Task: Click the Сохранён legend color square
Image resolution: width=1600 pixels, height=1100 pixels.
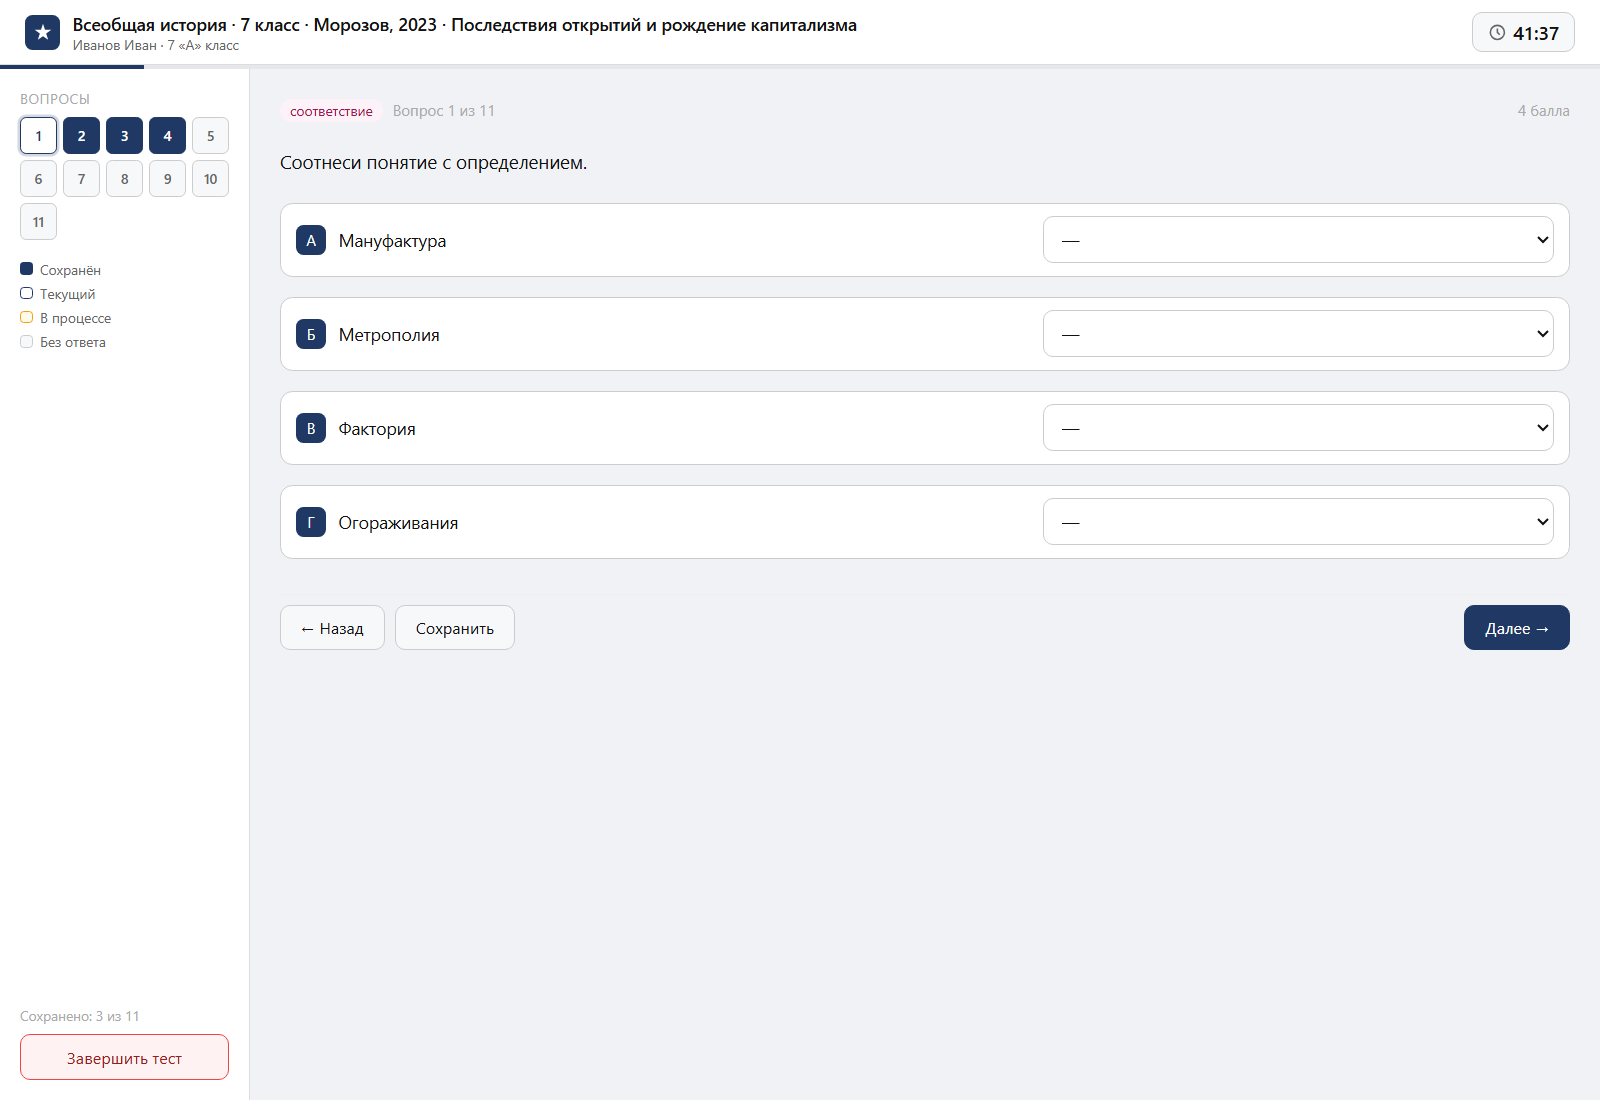Action: click(27, 269)
